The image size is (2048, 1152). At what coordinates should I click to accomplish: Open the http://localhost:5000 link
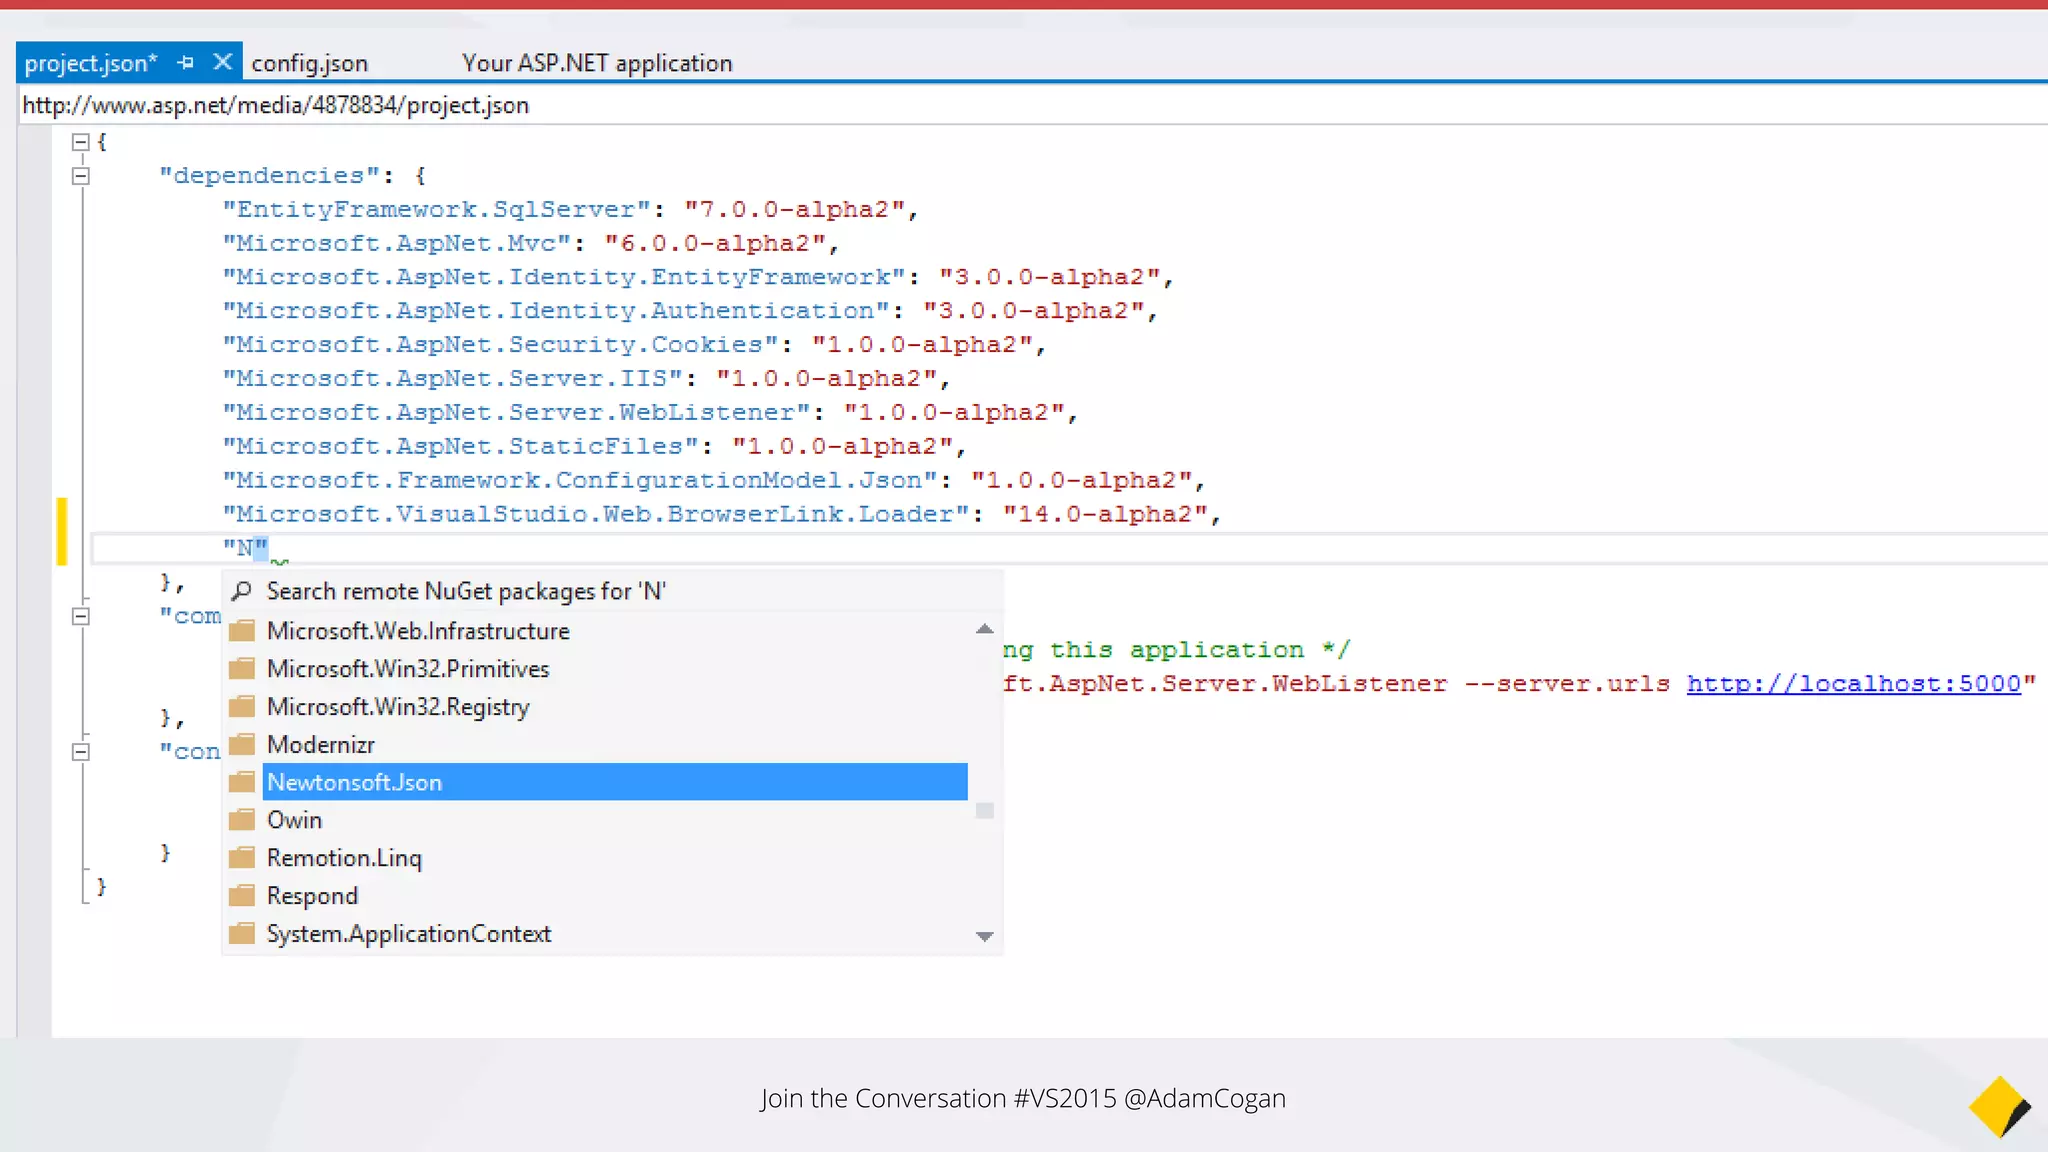point(1854,684)
